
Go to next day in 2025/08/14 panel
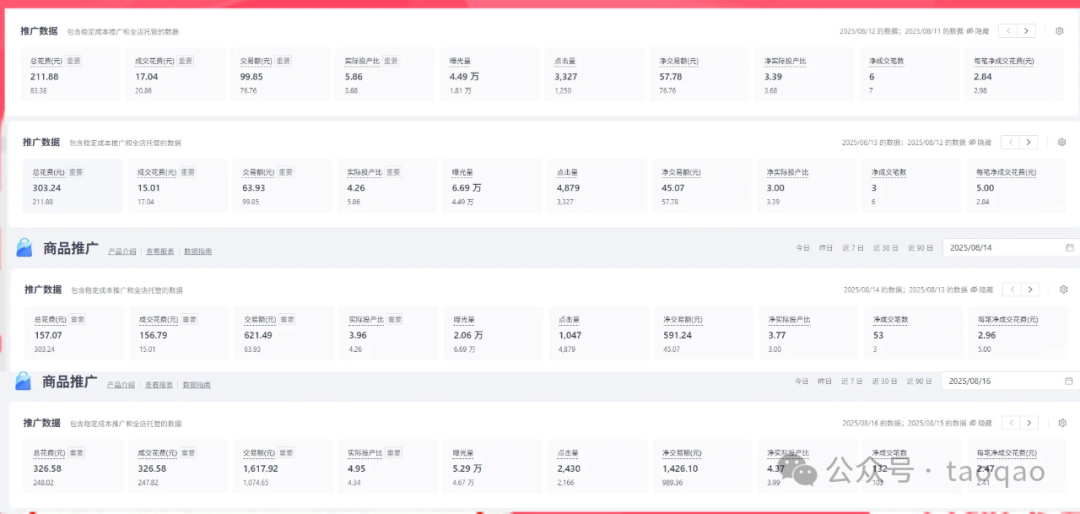point(1030,289)
